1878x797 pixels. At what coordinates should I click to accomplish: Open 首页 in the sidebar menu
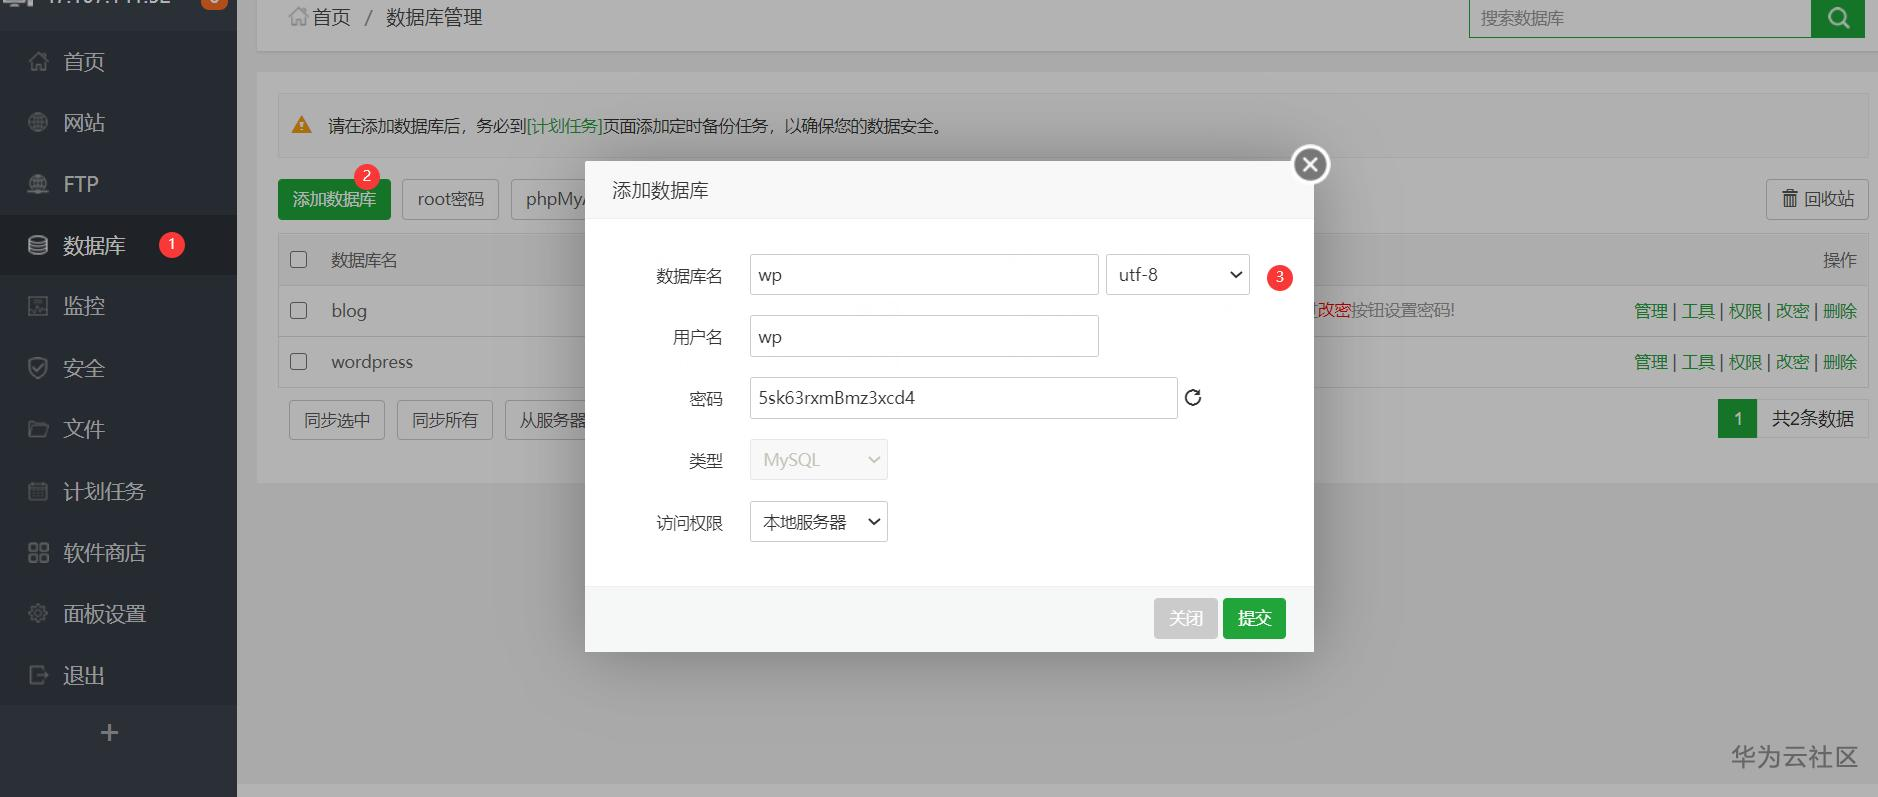84,62
